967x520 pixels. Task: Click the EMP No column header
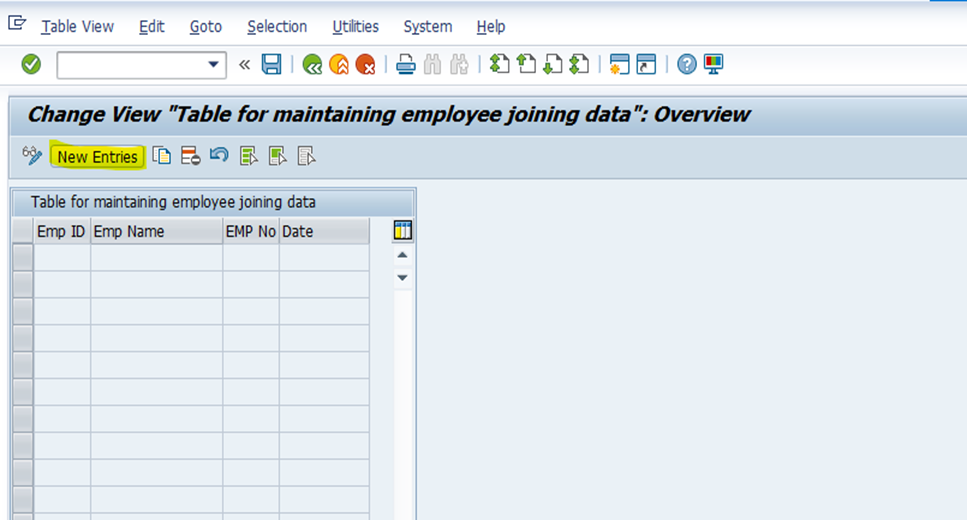[251, 231]
